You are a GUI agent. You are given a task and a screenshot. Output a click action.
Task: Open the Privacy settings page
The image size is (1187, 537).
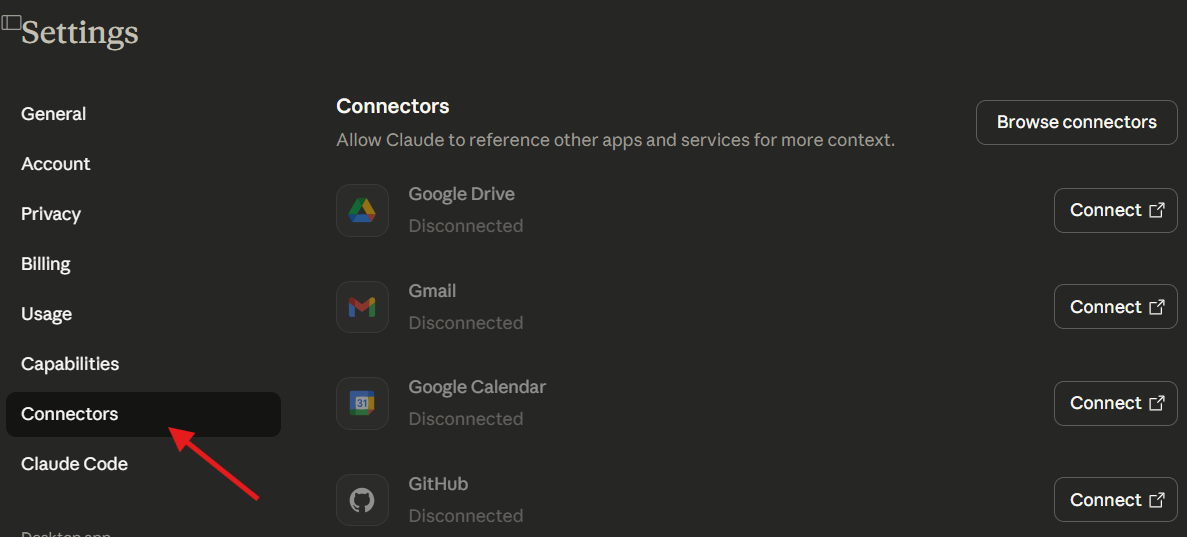pos(51,214)
